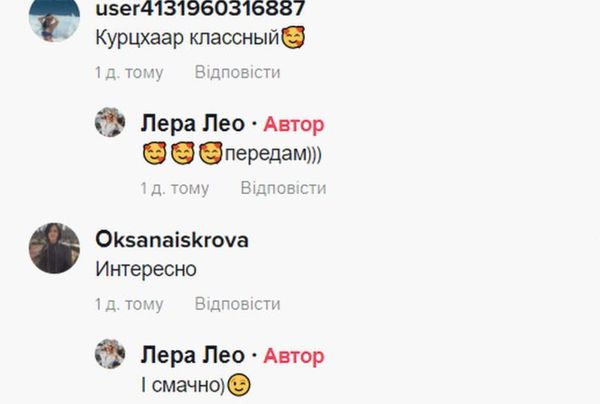Image resolution: width=600 pixels, height=404 pixels.
Task: Click third hearts emoji before передам
Action: click(x=211, y=153)
